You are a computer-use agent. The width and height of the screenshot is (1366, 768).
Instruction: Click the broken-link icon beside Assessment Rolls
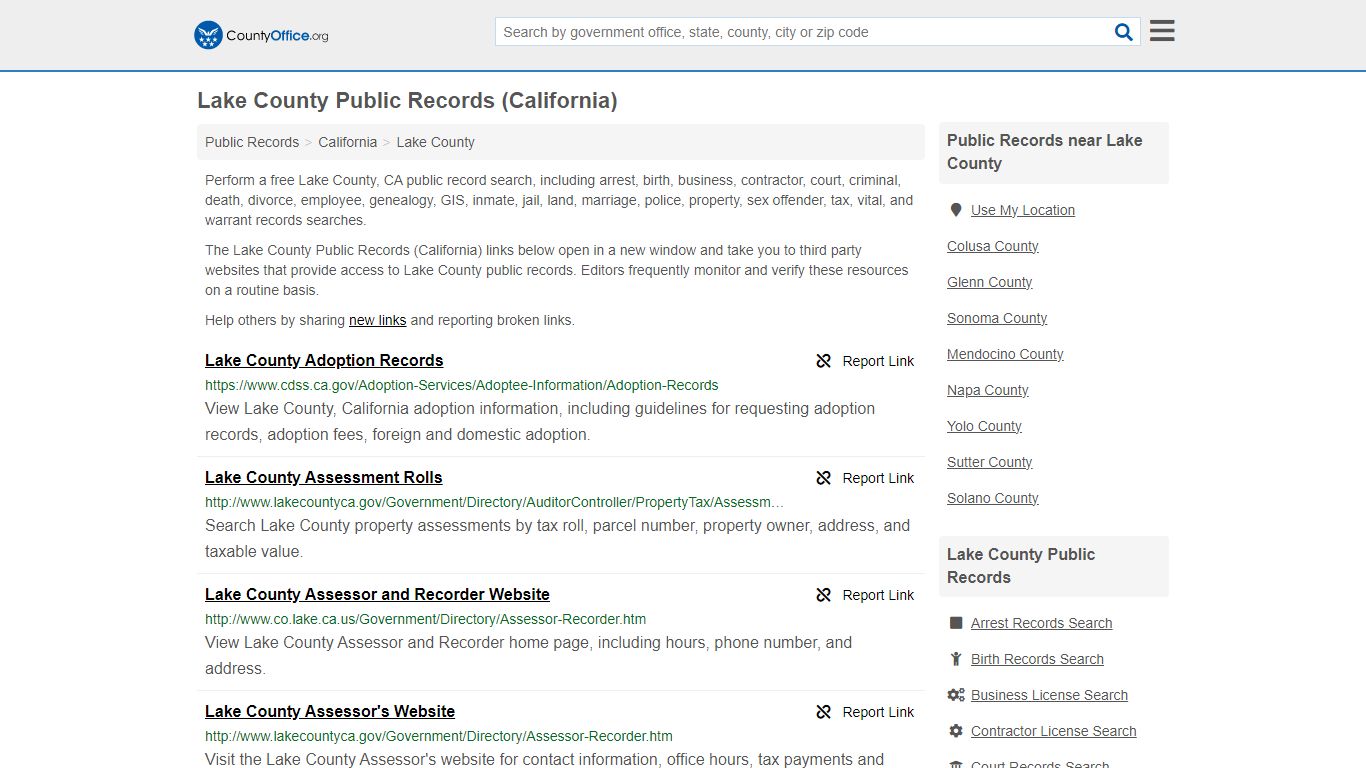pyautogui.click(x=824, y=478)
